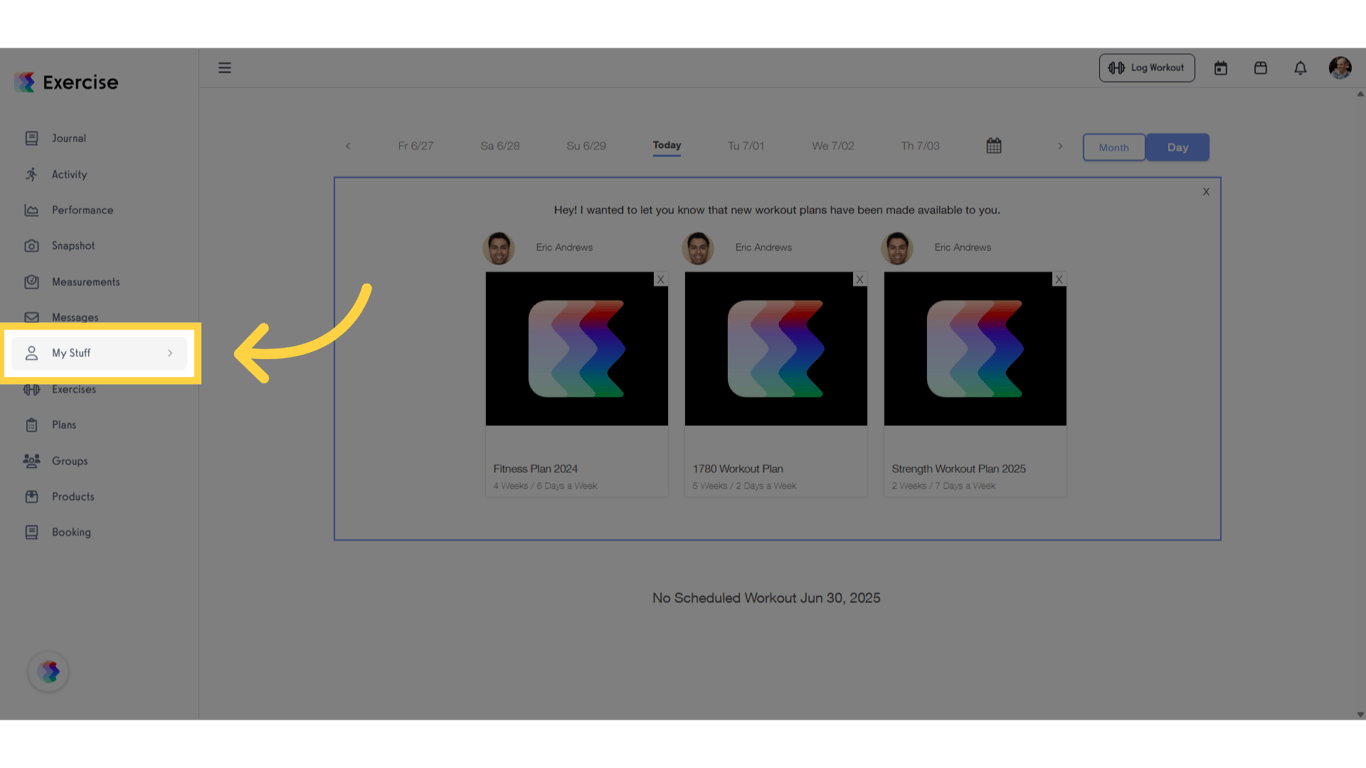1366x768 pixels.
Task: Click the floating Exercise launcher icon
Action: tap(49, 672)
